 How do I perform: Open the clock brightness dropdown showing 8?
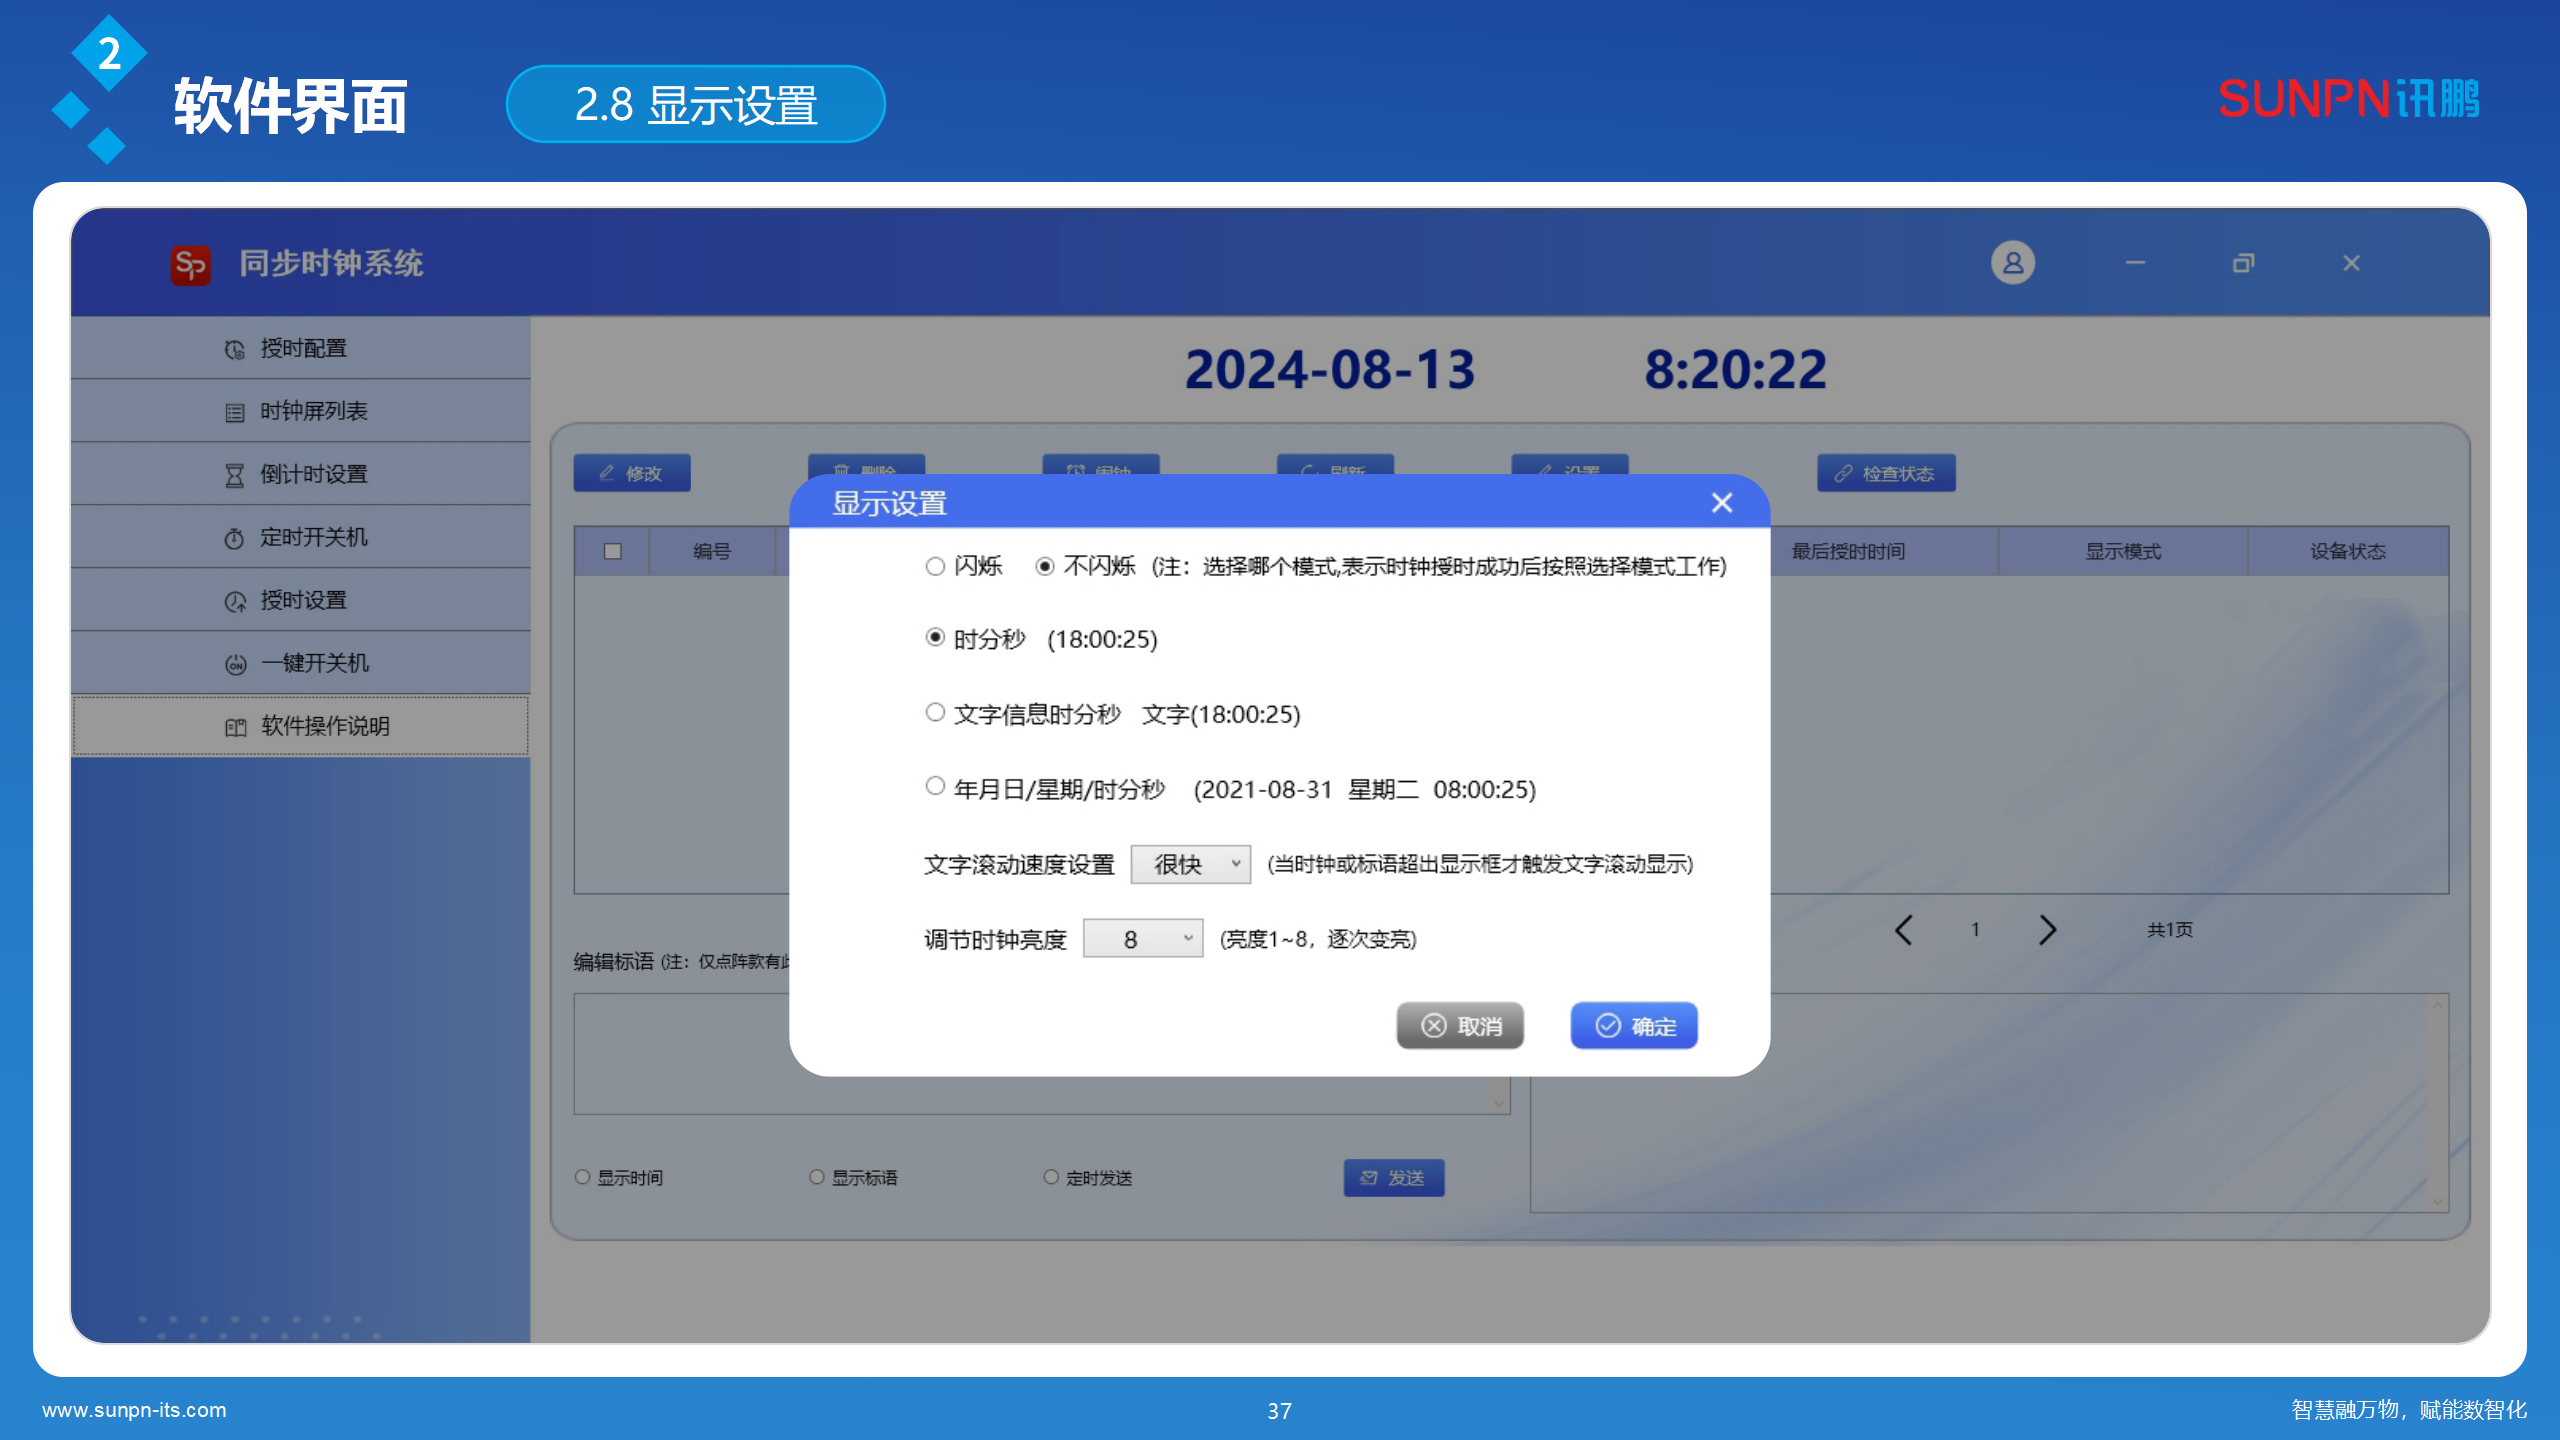(1143, 938)
